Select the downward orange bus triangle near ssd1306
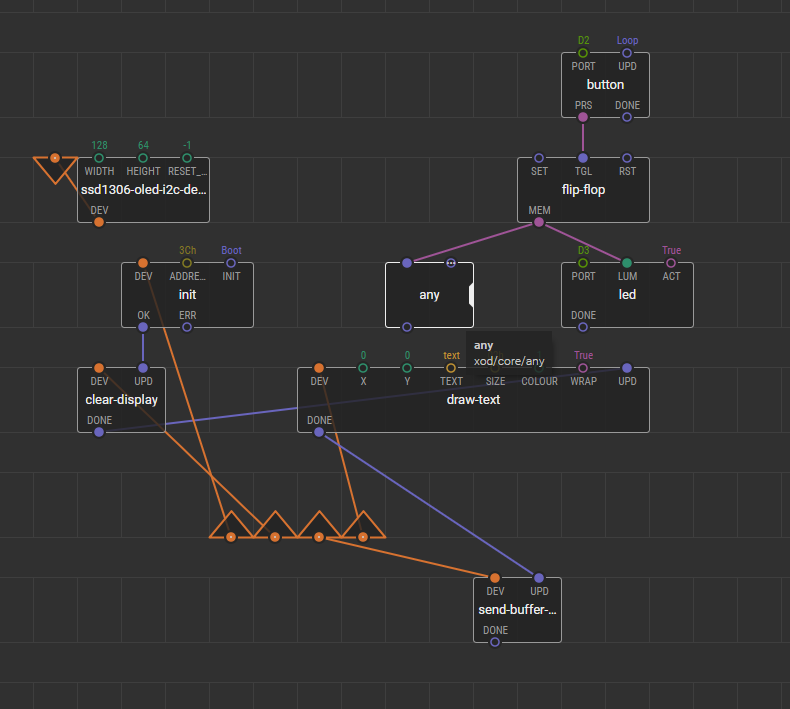 pyautogui.click(x=55, y=168)
